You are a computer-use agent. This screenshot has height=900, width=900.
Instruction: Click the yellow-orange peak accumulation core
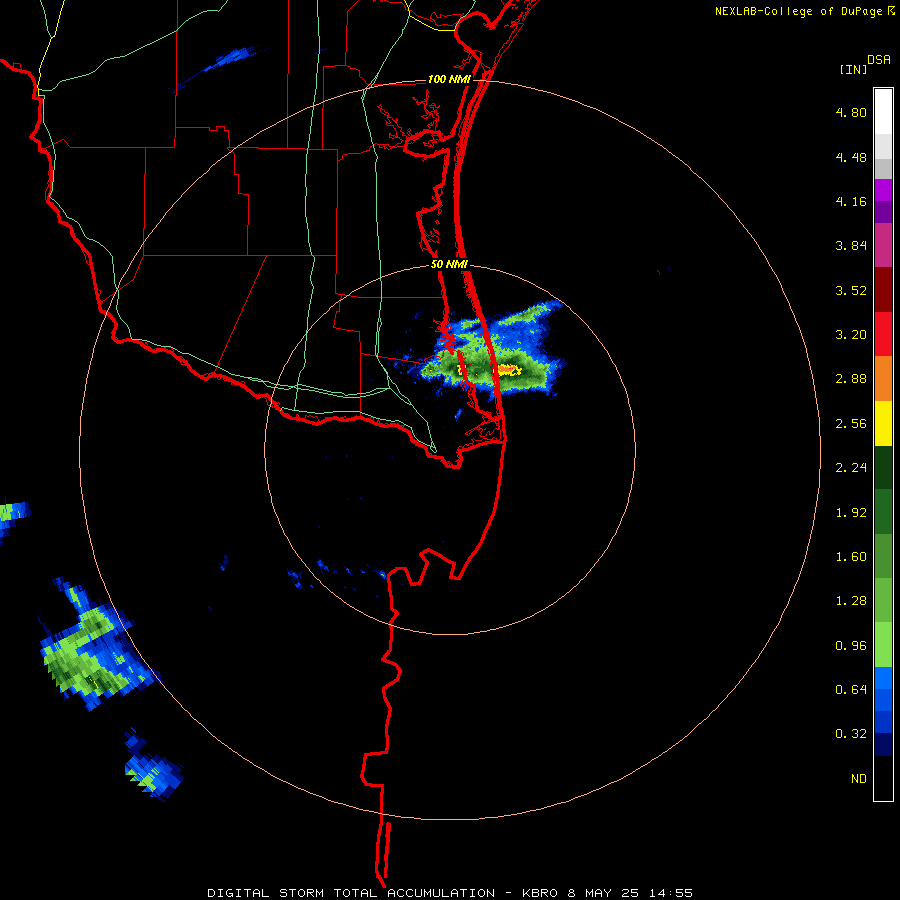pos(508,370)
